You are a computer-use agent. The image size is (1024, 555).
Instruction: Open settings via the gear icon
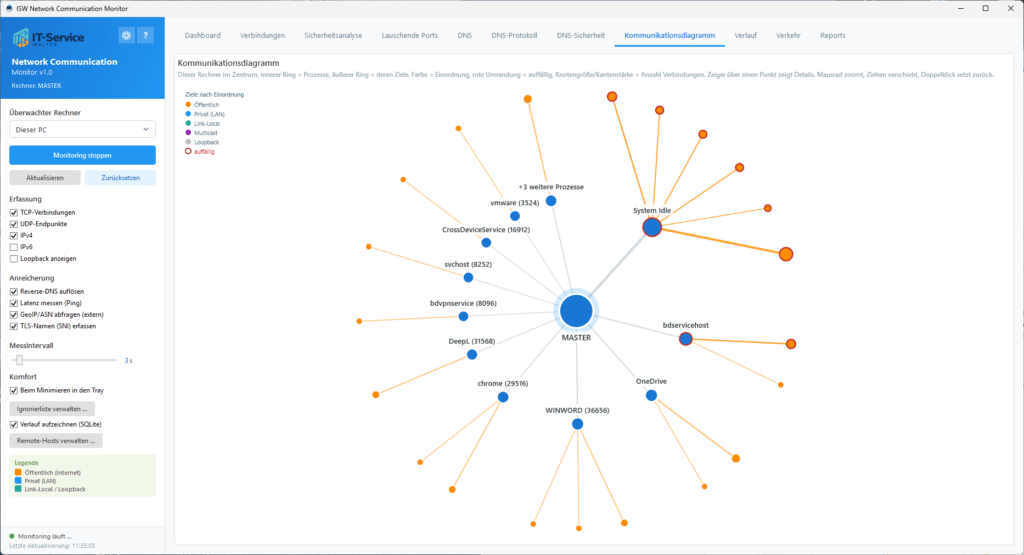coord(126,36)
